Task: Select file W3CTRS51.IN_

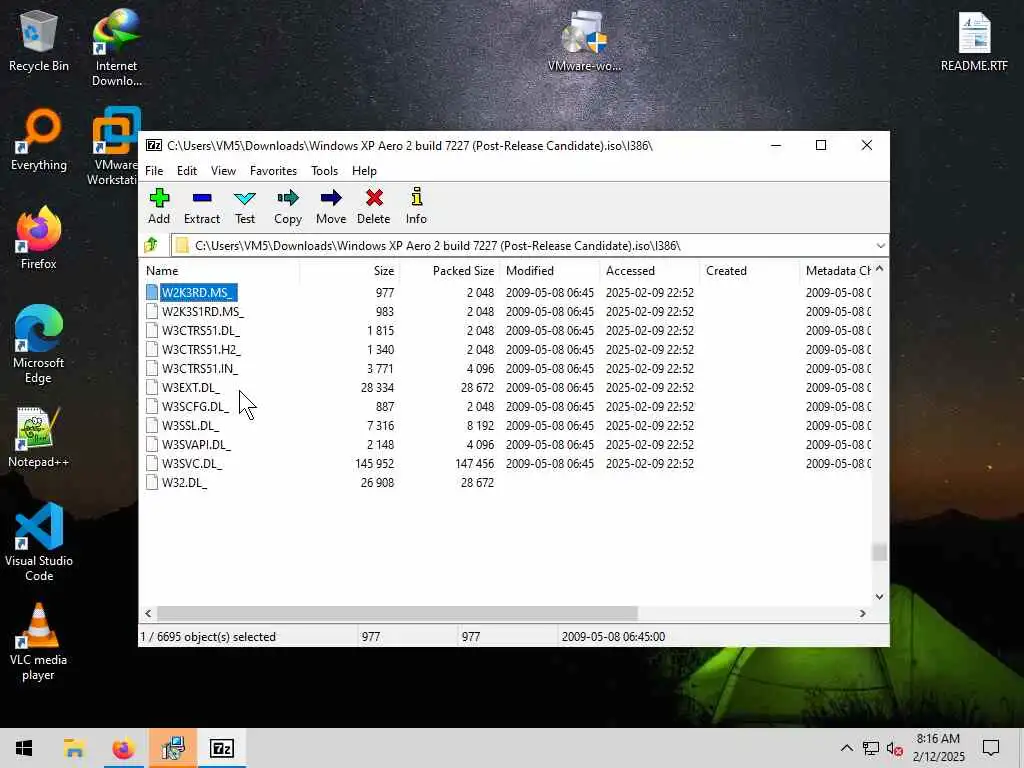Action: (x=199, y=368)
